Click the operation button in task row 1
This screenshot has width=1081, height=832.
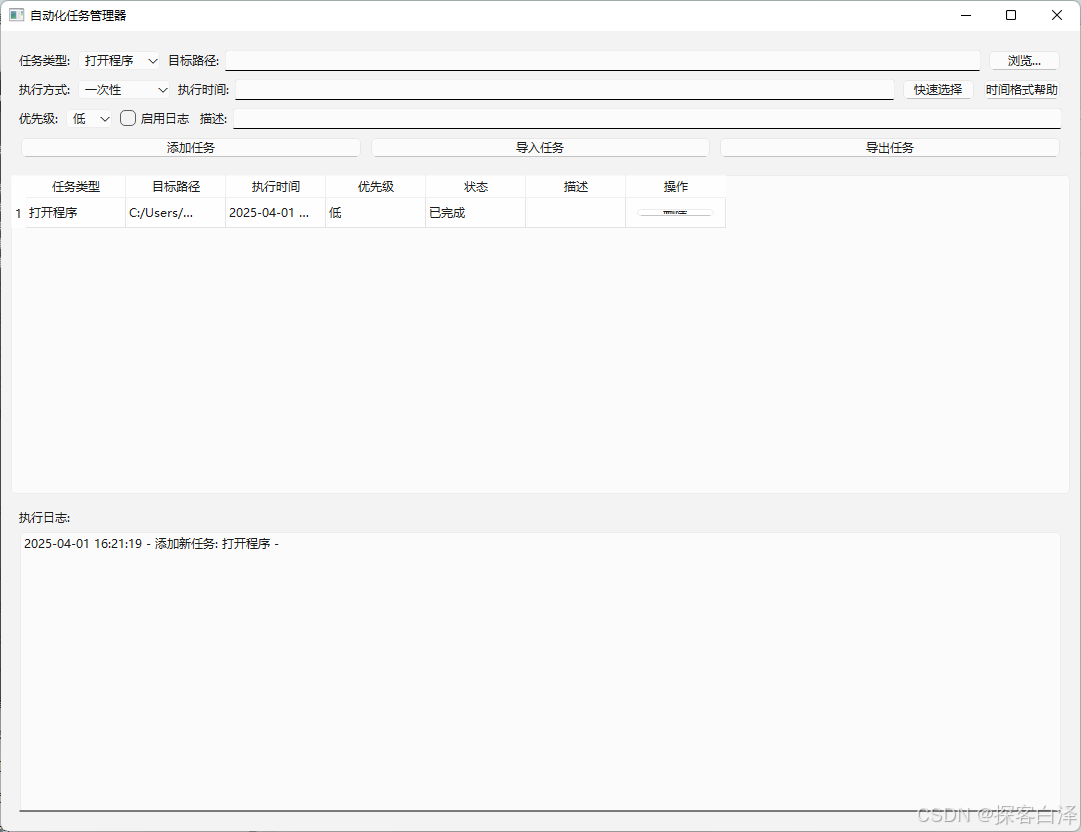tap(675, 212)
